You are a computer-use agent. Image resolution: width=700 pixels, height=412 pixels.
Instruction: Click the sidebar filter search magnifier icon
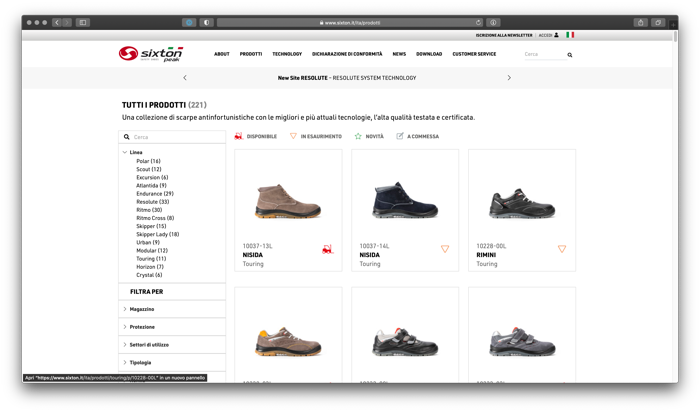coord(127,137)
